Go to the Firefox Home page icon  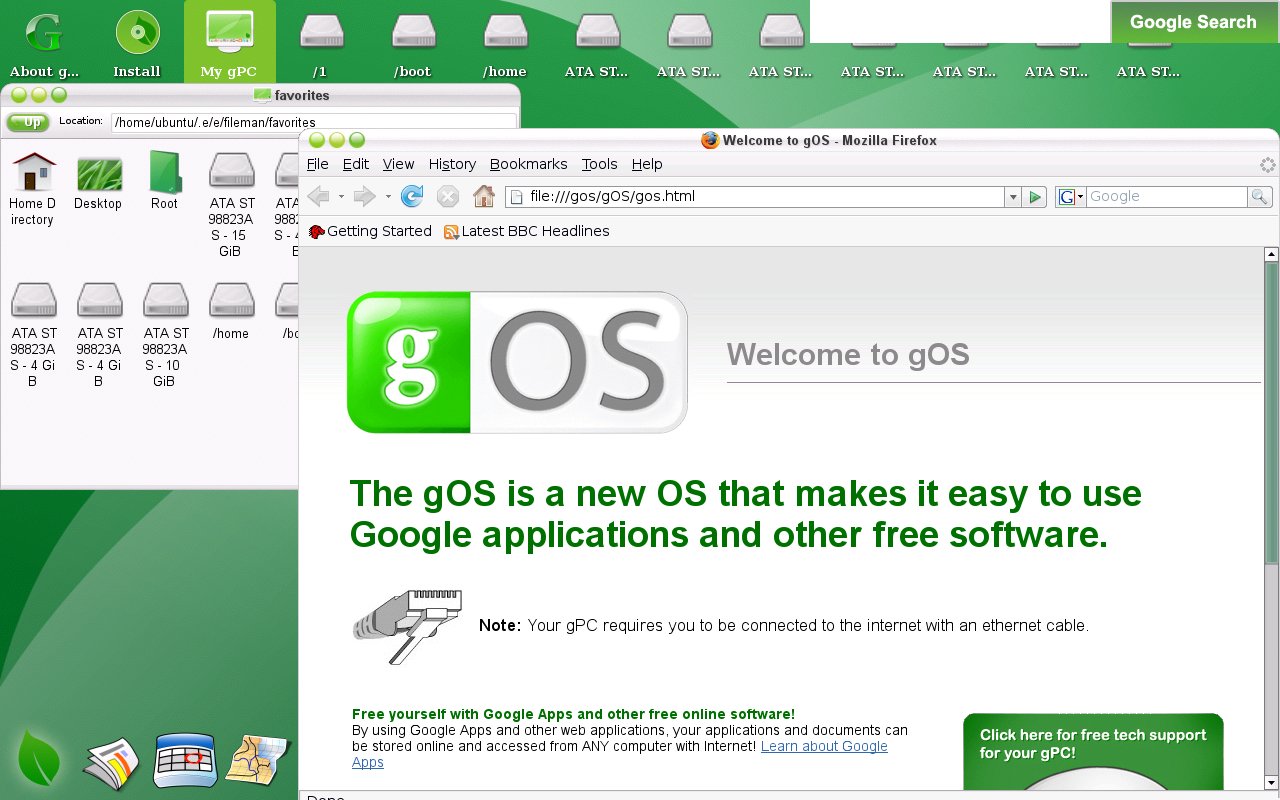[x=484, y=196]
